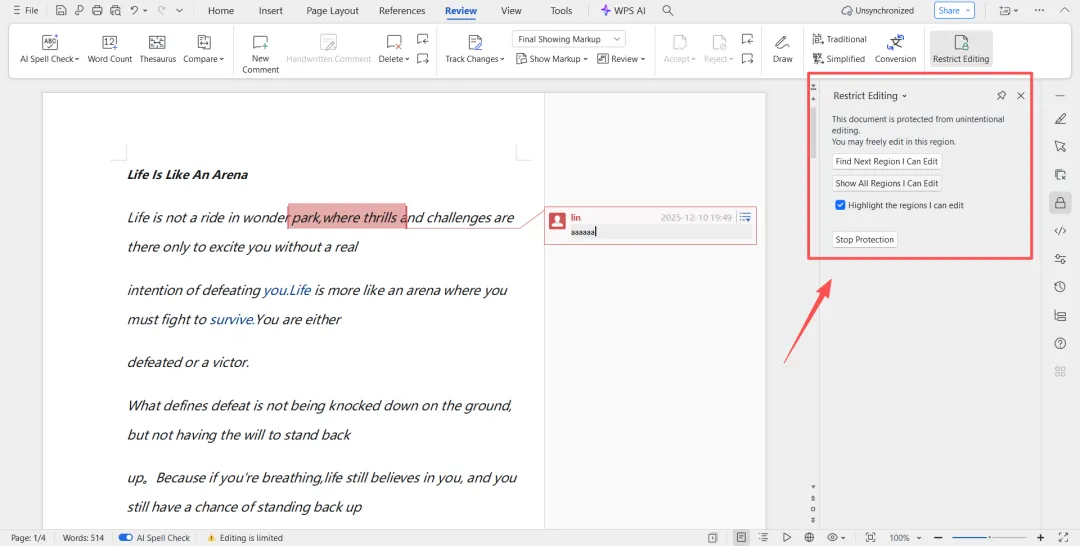Image resolution: width=1080 pixels, height=546 pixels.
Task: Expand the Show Markup menu
Action: (x=552, y=59)
